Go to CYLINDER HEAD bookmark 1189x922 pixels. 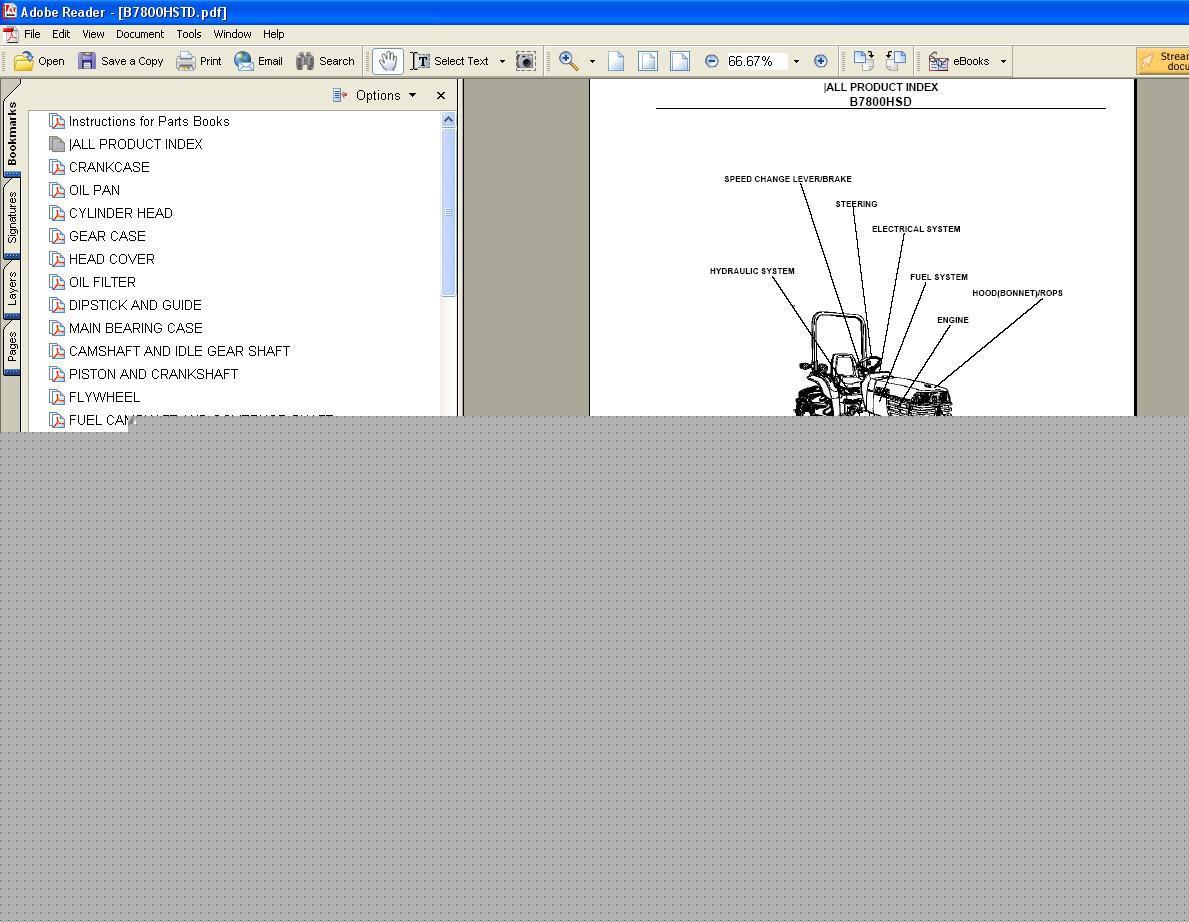pos(121,213)
